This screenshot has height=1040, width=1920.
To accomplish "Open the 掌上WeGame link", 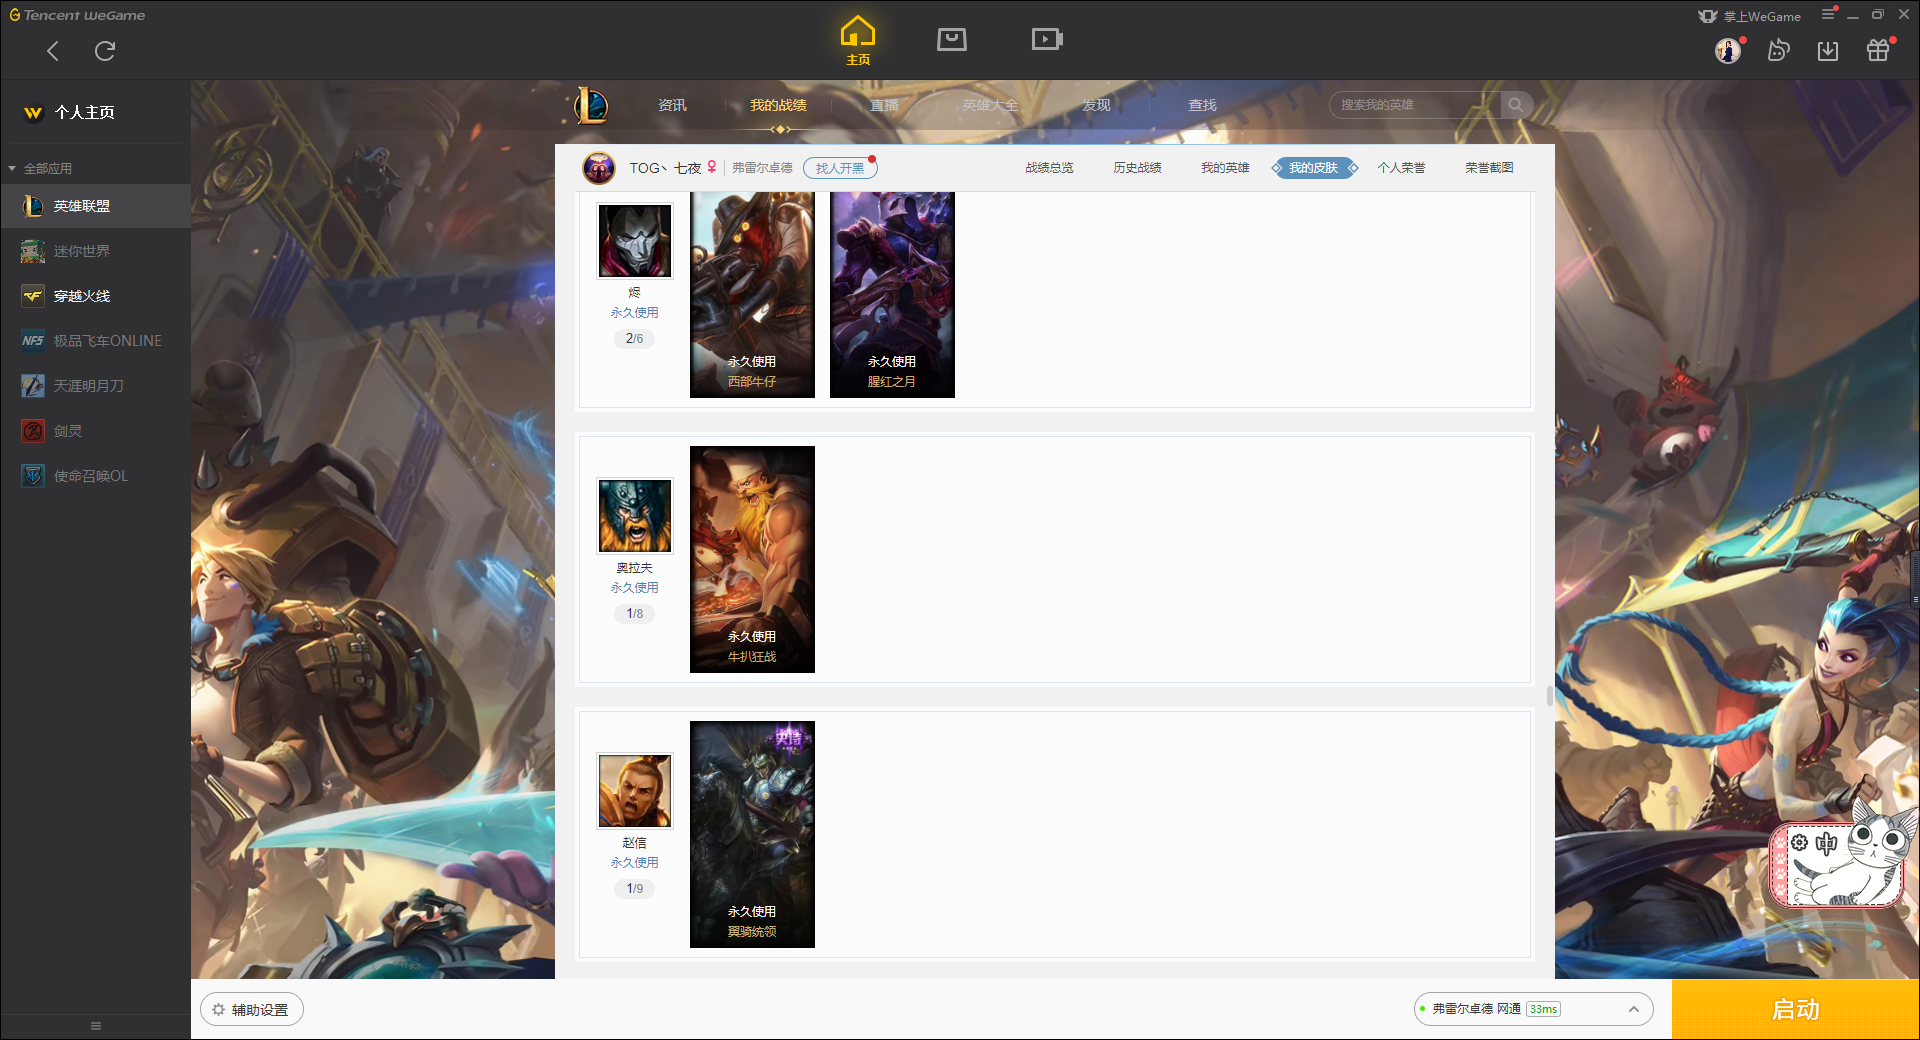I will [1750, 16].
